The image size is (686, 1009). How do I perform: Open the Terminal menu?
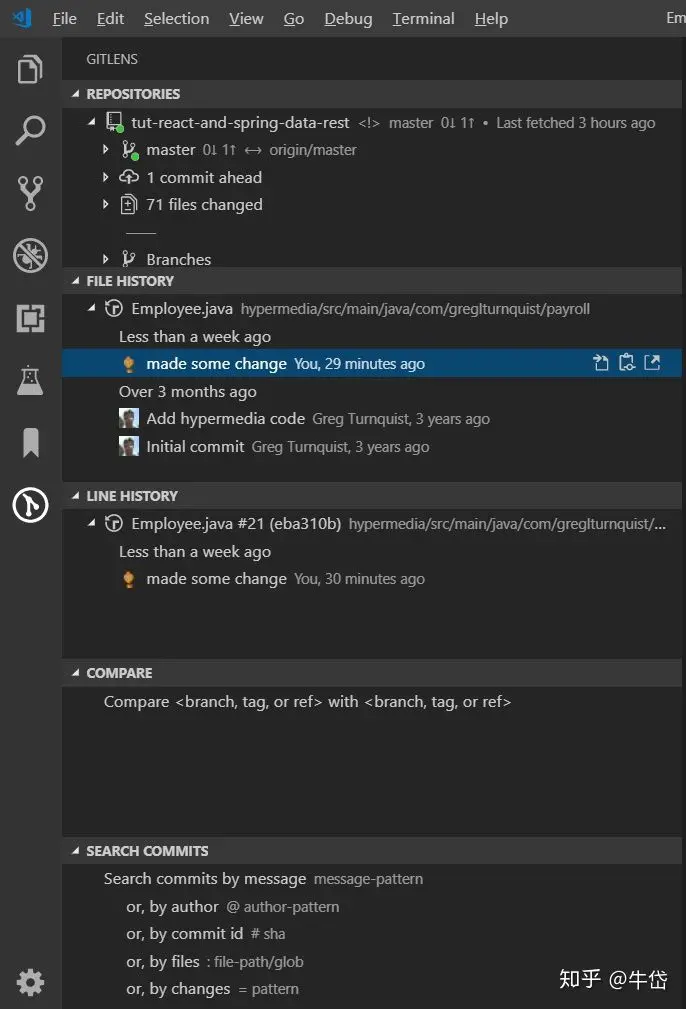[x=423, y=19]
